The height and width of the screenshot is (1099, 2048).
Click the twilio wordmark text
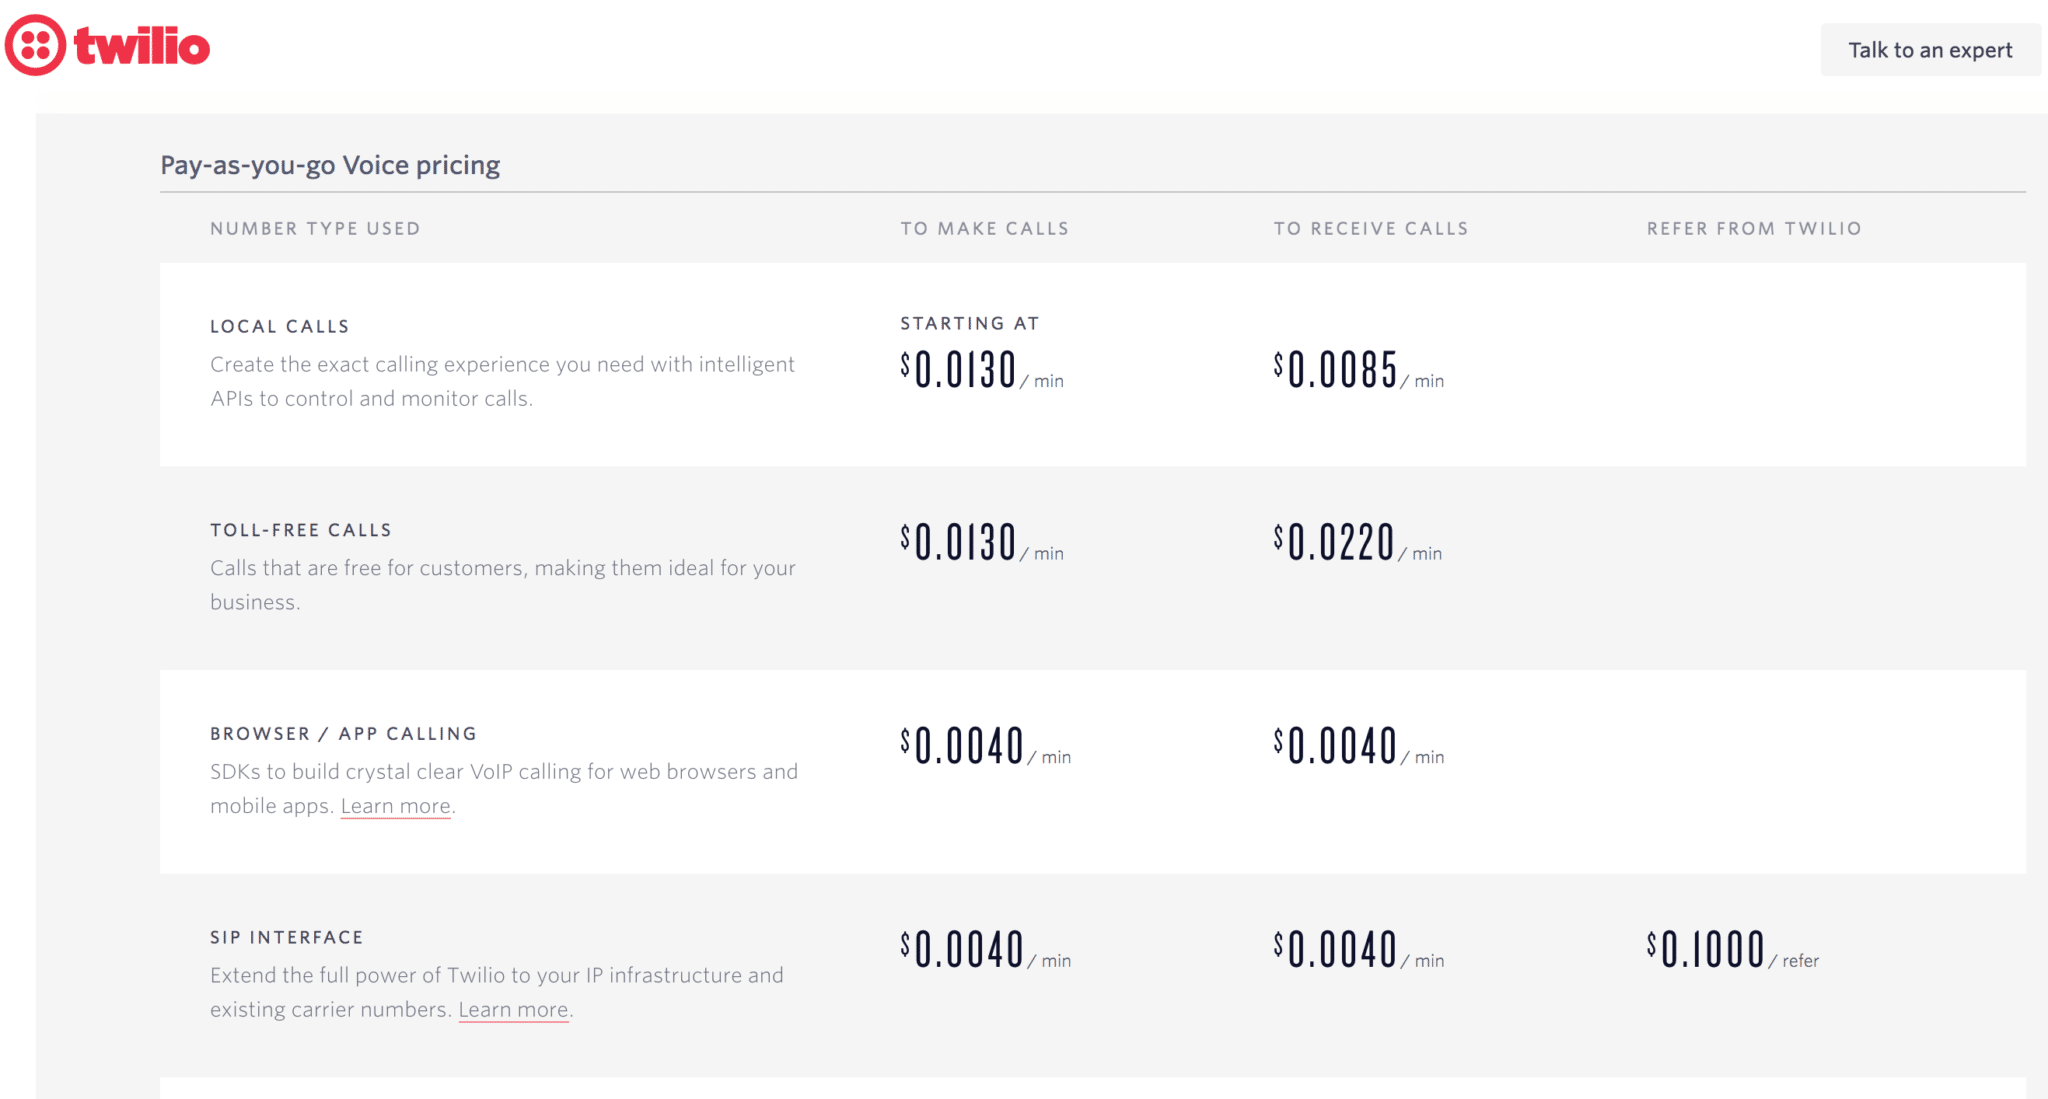[x=142, y=46]
